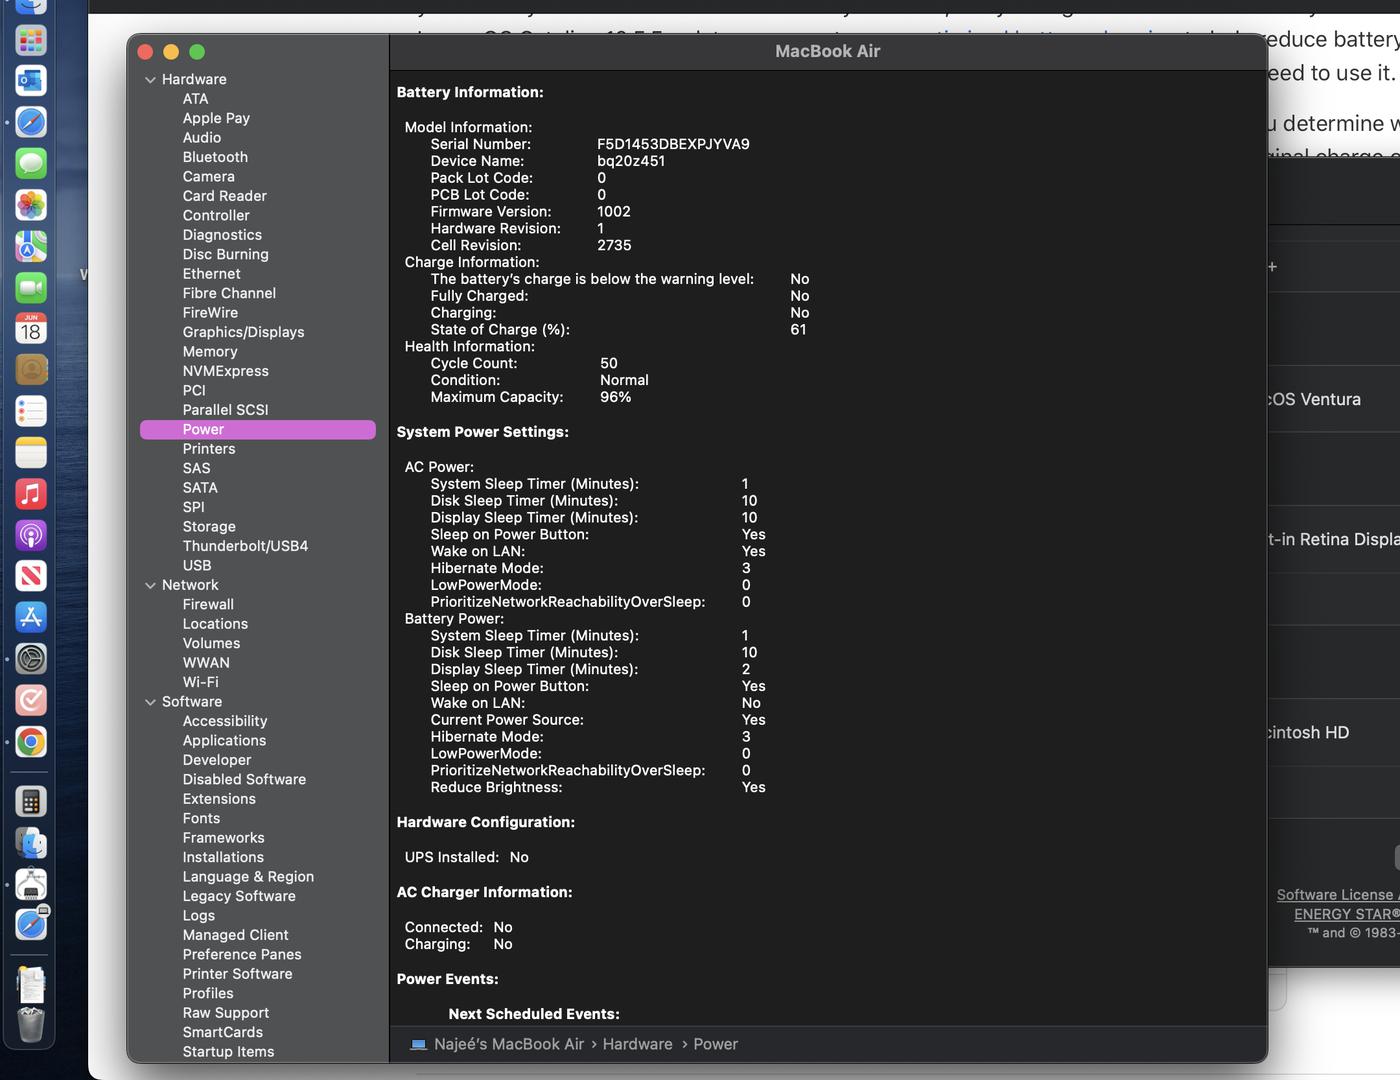This screenshot has height=1080, width=1400.
Task: Click System Information chip icon in Dock
Action: (31, 885)
